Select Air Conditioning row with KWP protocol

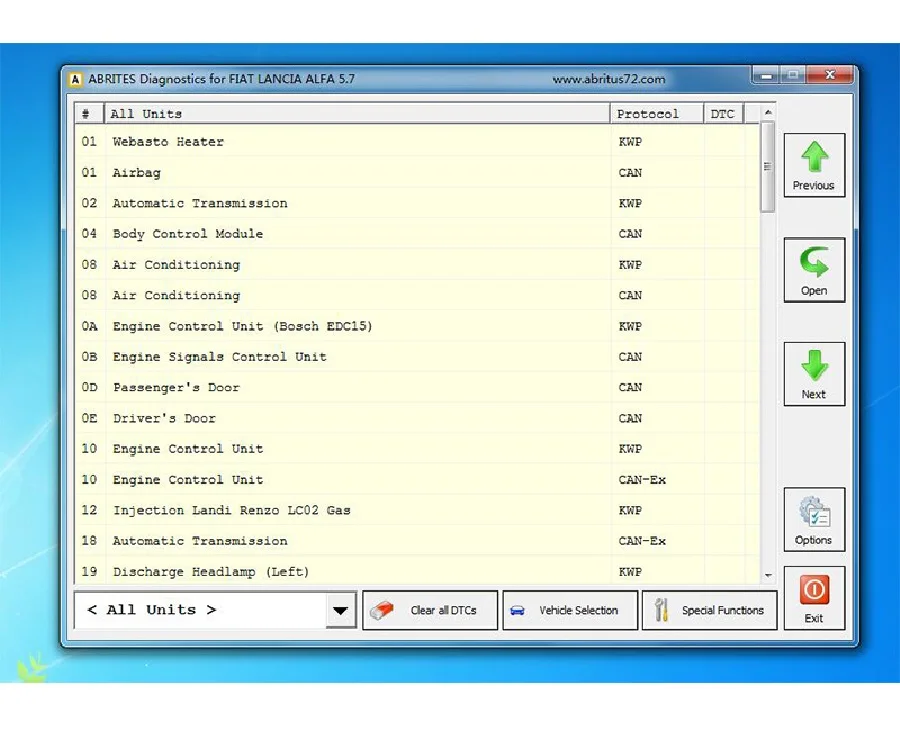(417, 265)
